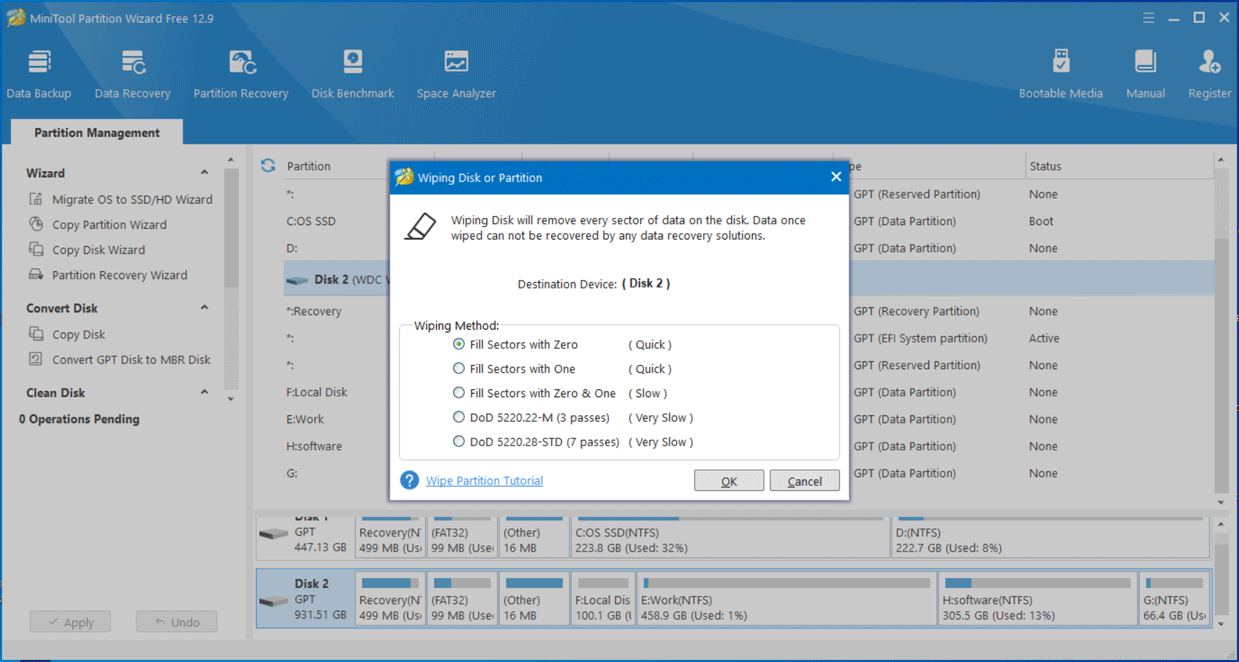
Task: Click the Disk 2 drive icon in disk map
Action: pyautogui.click(x=273, y=601)
